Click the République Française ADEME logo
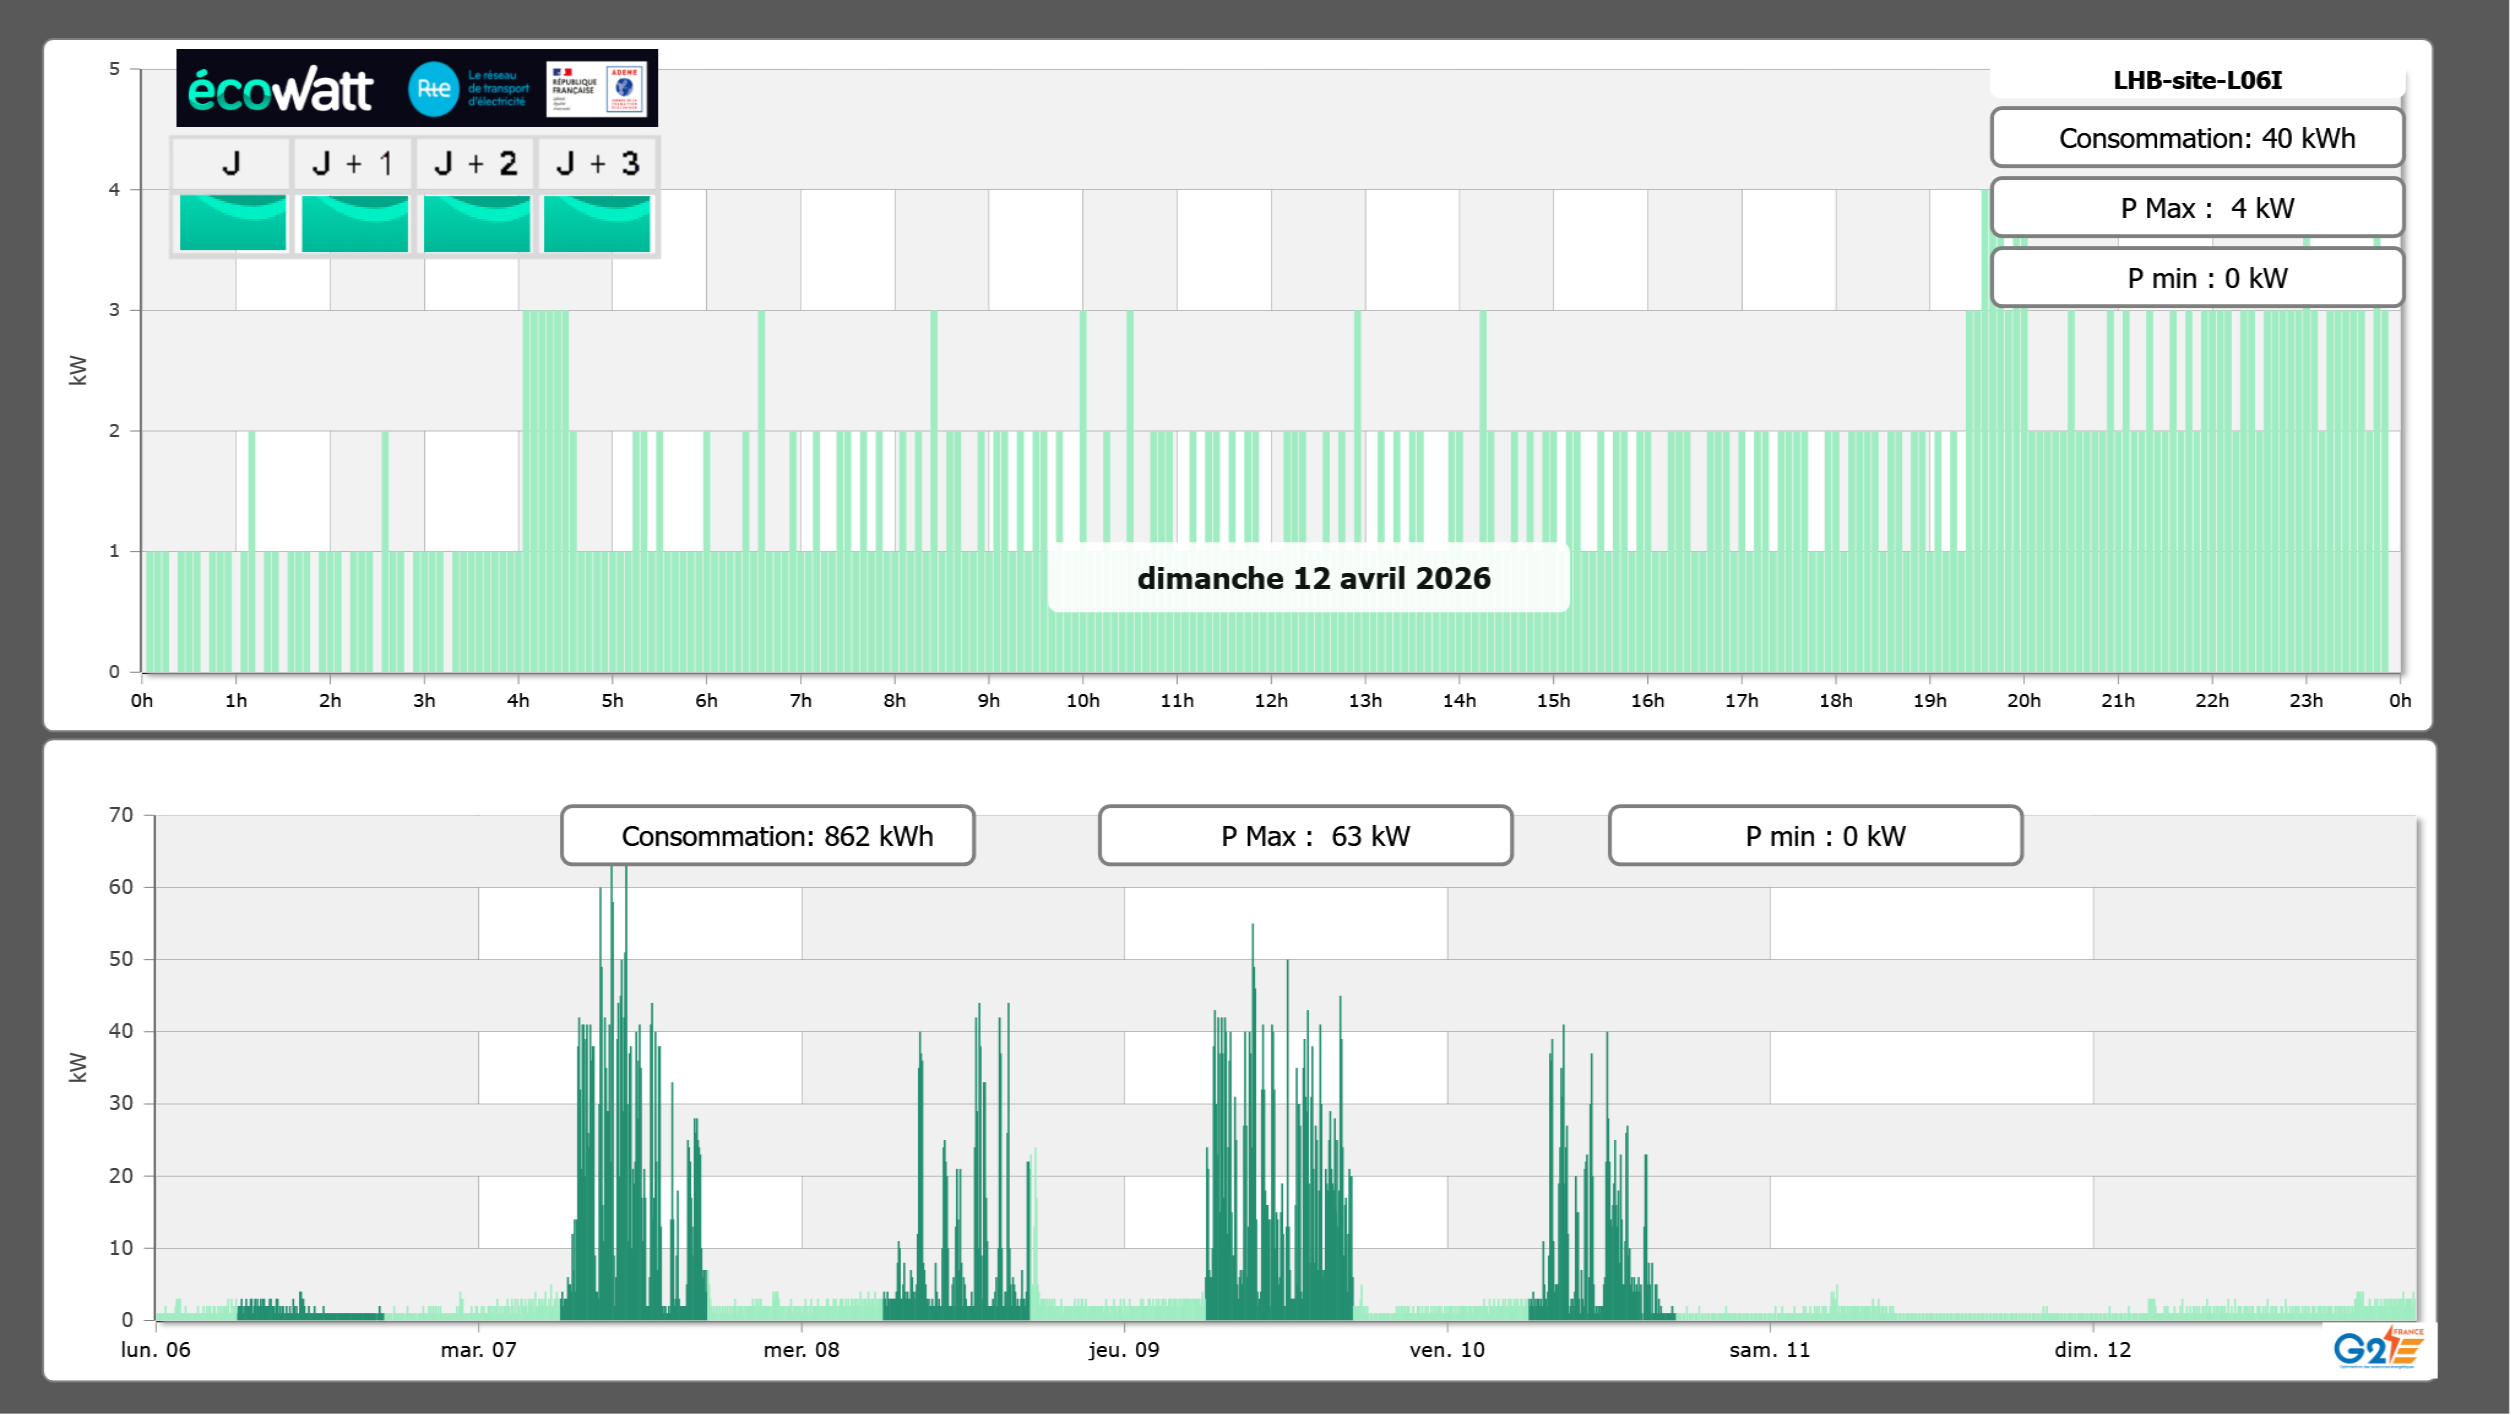The image size is (2511, 1415). pyautogui.click(x=596, y=89)
